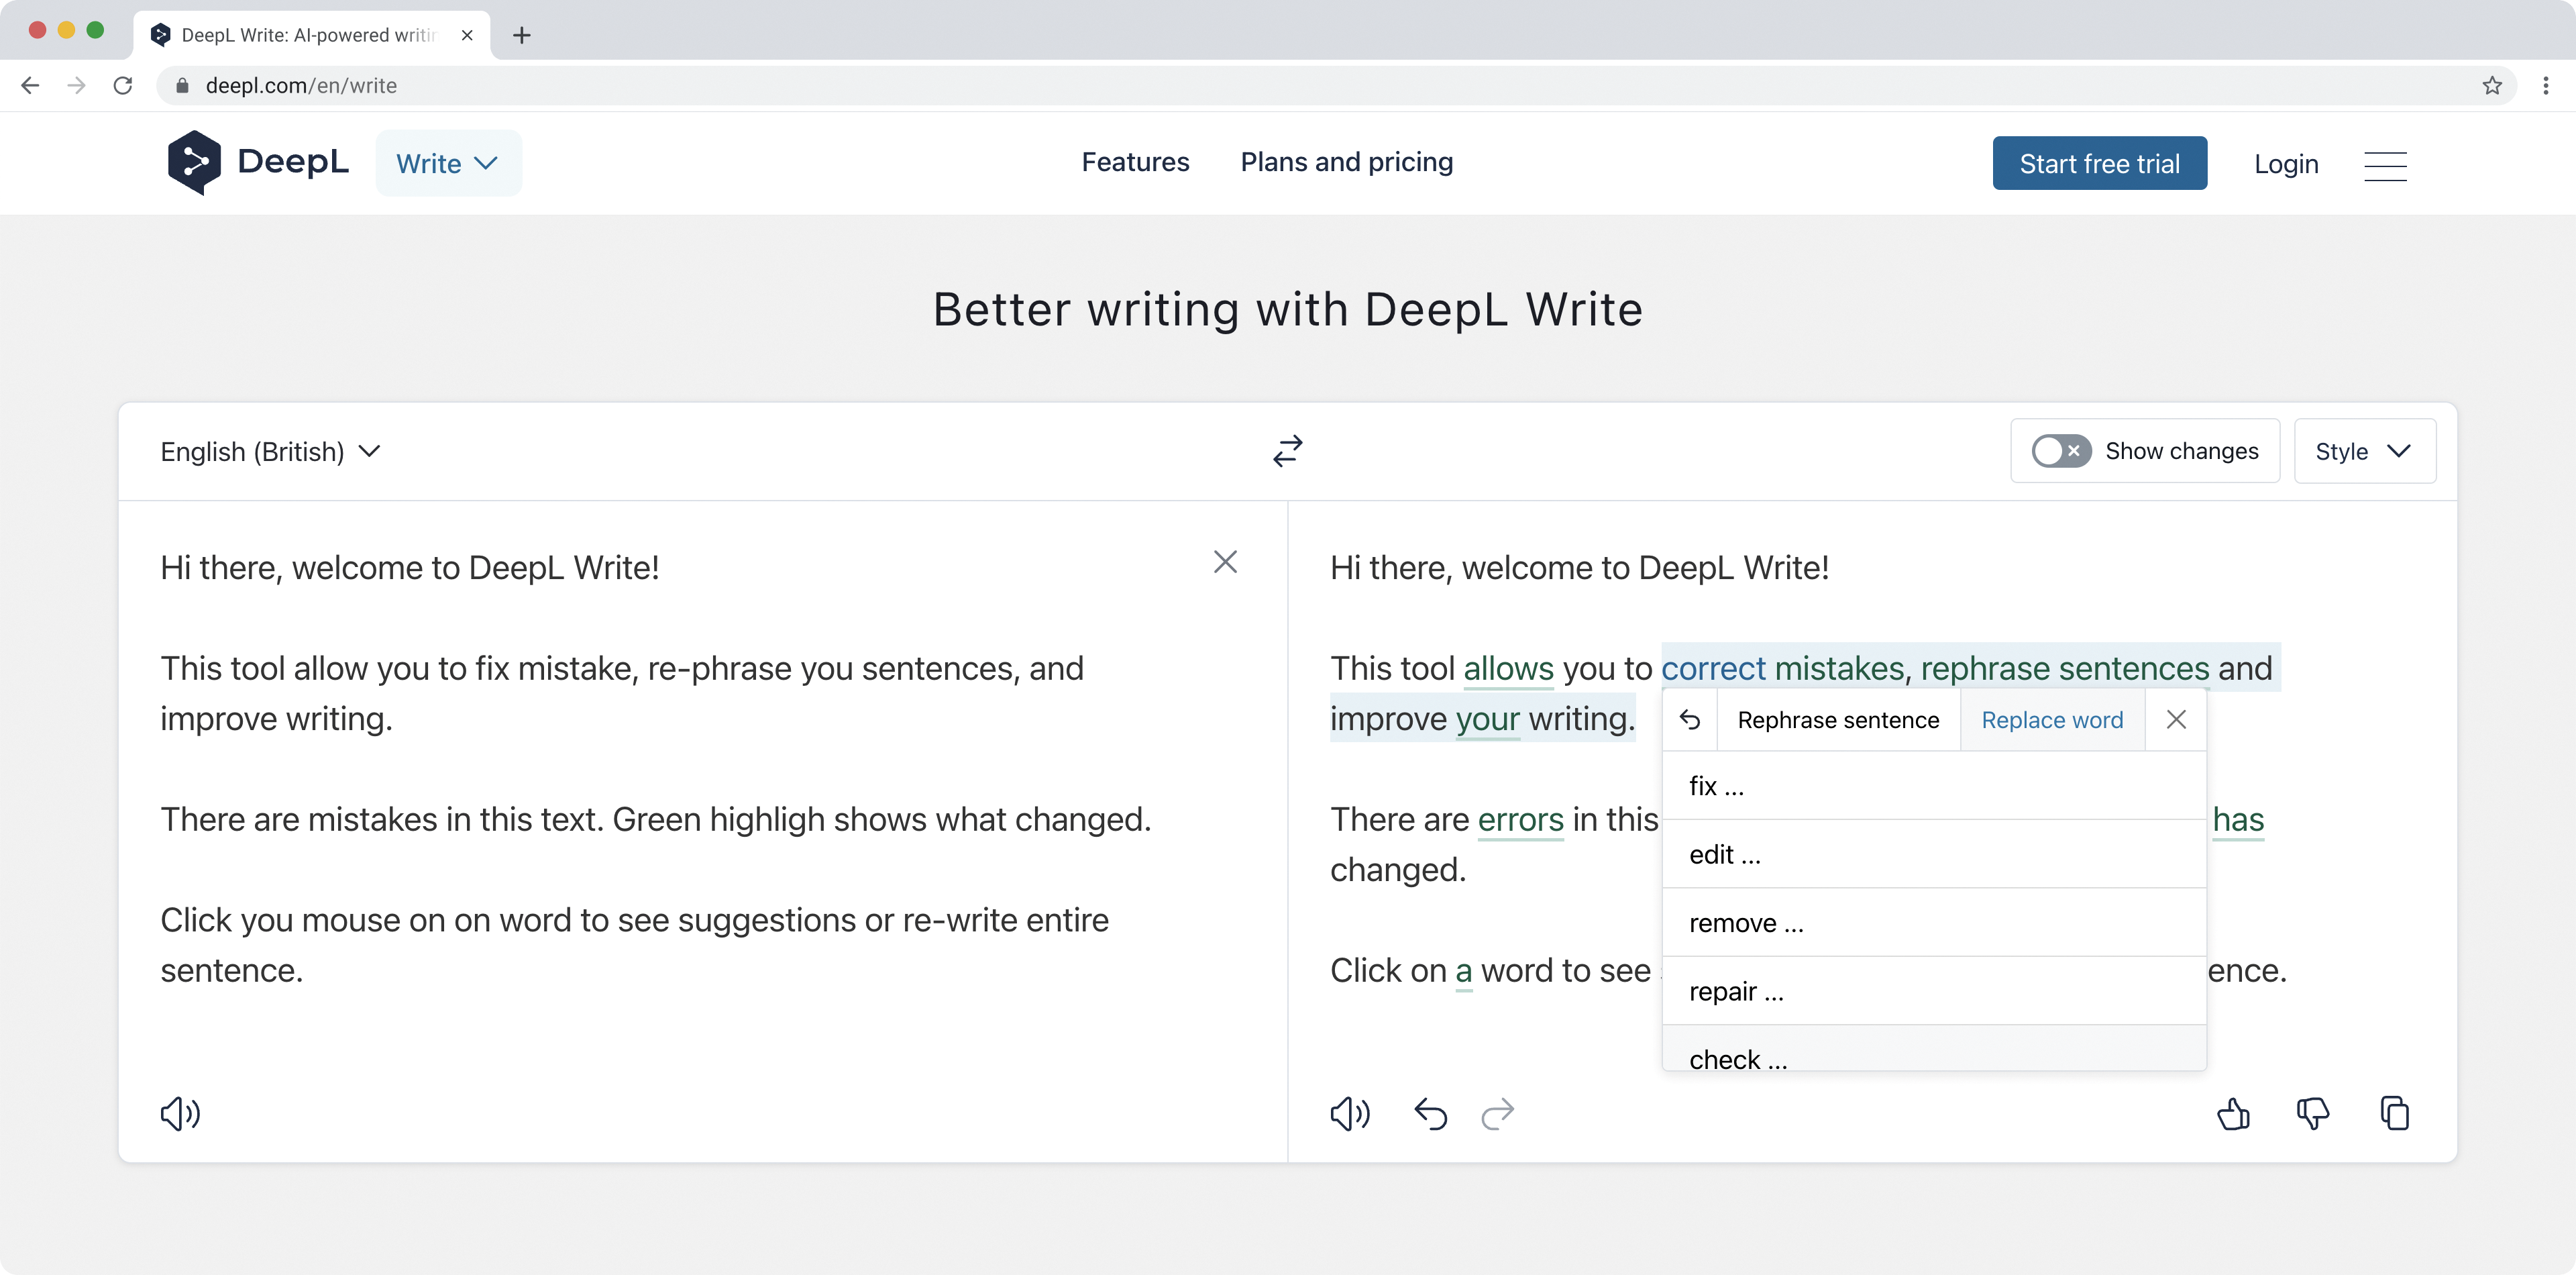
Task: Switch to Rephrase sentence tab
Action: point(1838,720)
